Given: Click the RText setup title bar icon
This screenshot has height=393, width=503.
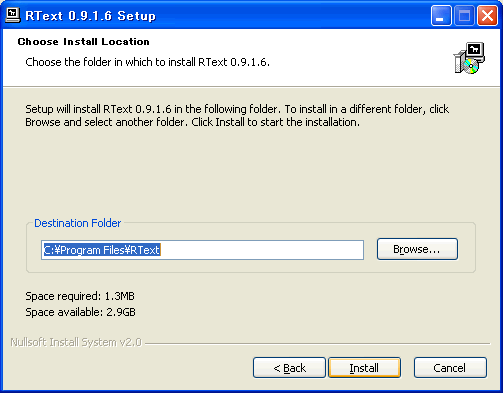Looking at the screenshot, I should (13, 15).
